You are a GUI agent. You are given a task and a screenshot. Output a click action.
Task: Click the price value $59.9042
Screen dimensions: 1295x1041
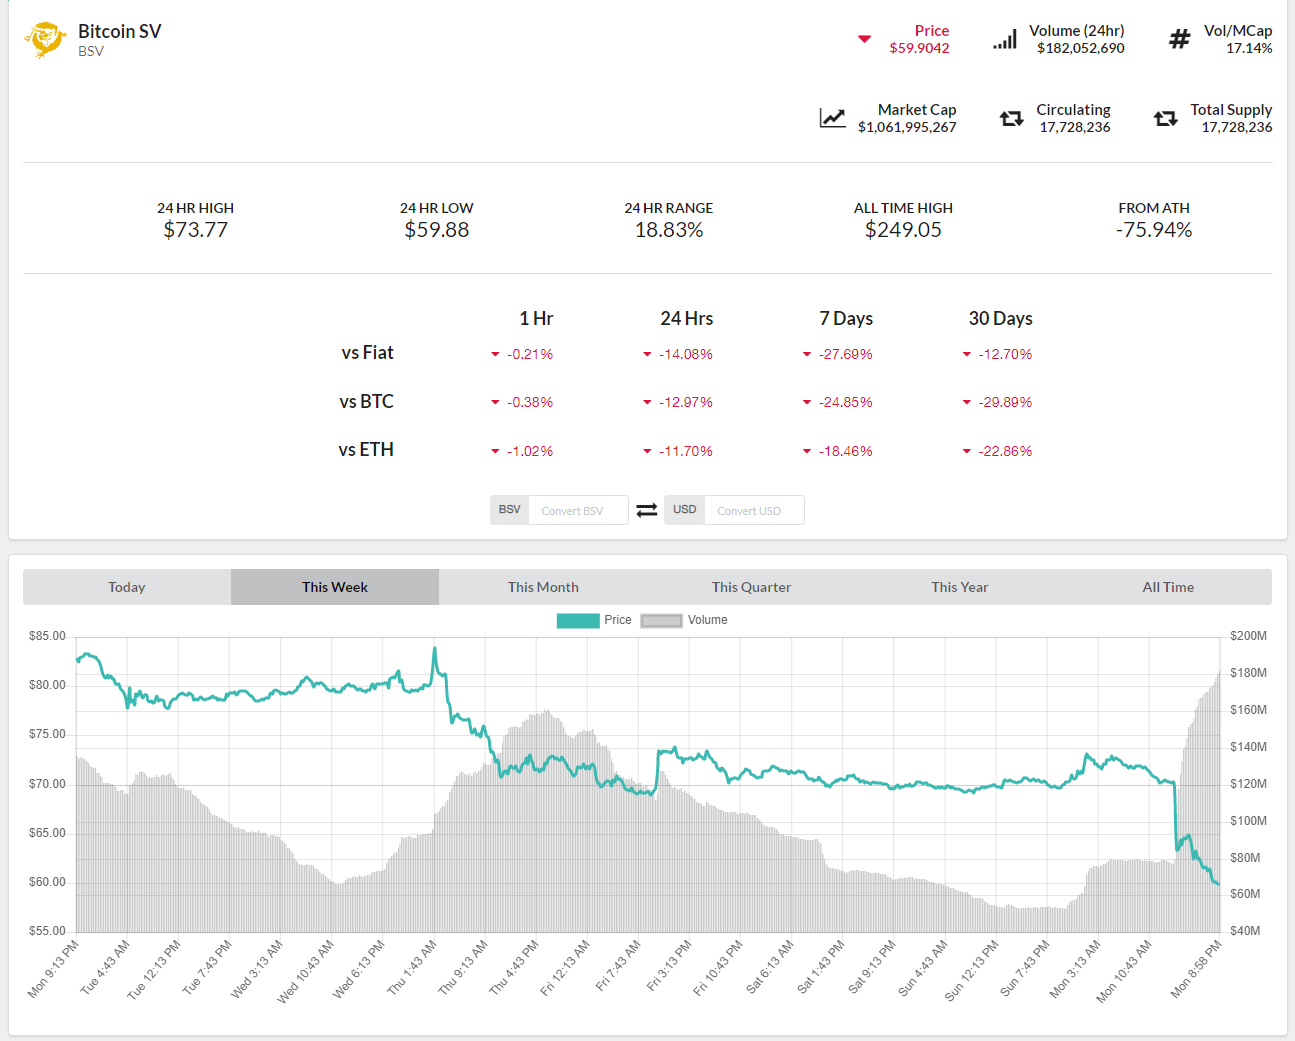tap(919, 48)
